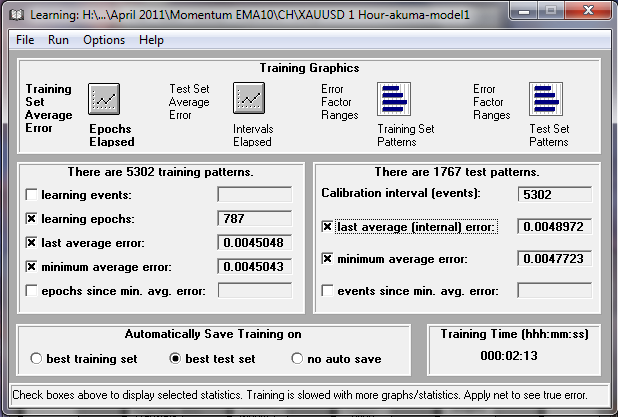Open the File menu
The height and width of the screenshot is (417, 618).
(x=25, y=40)
